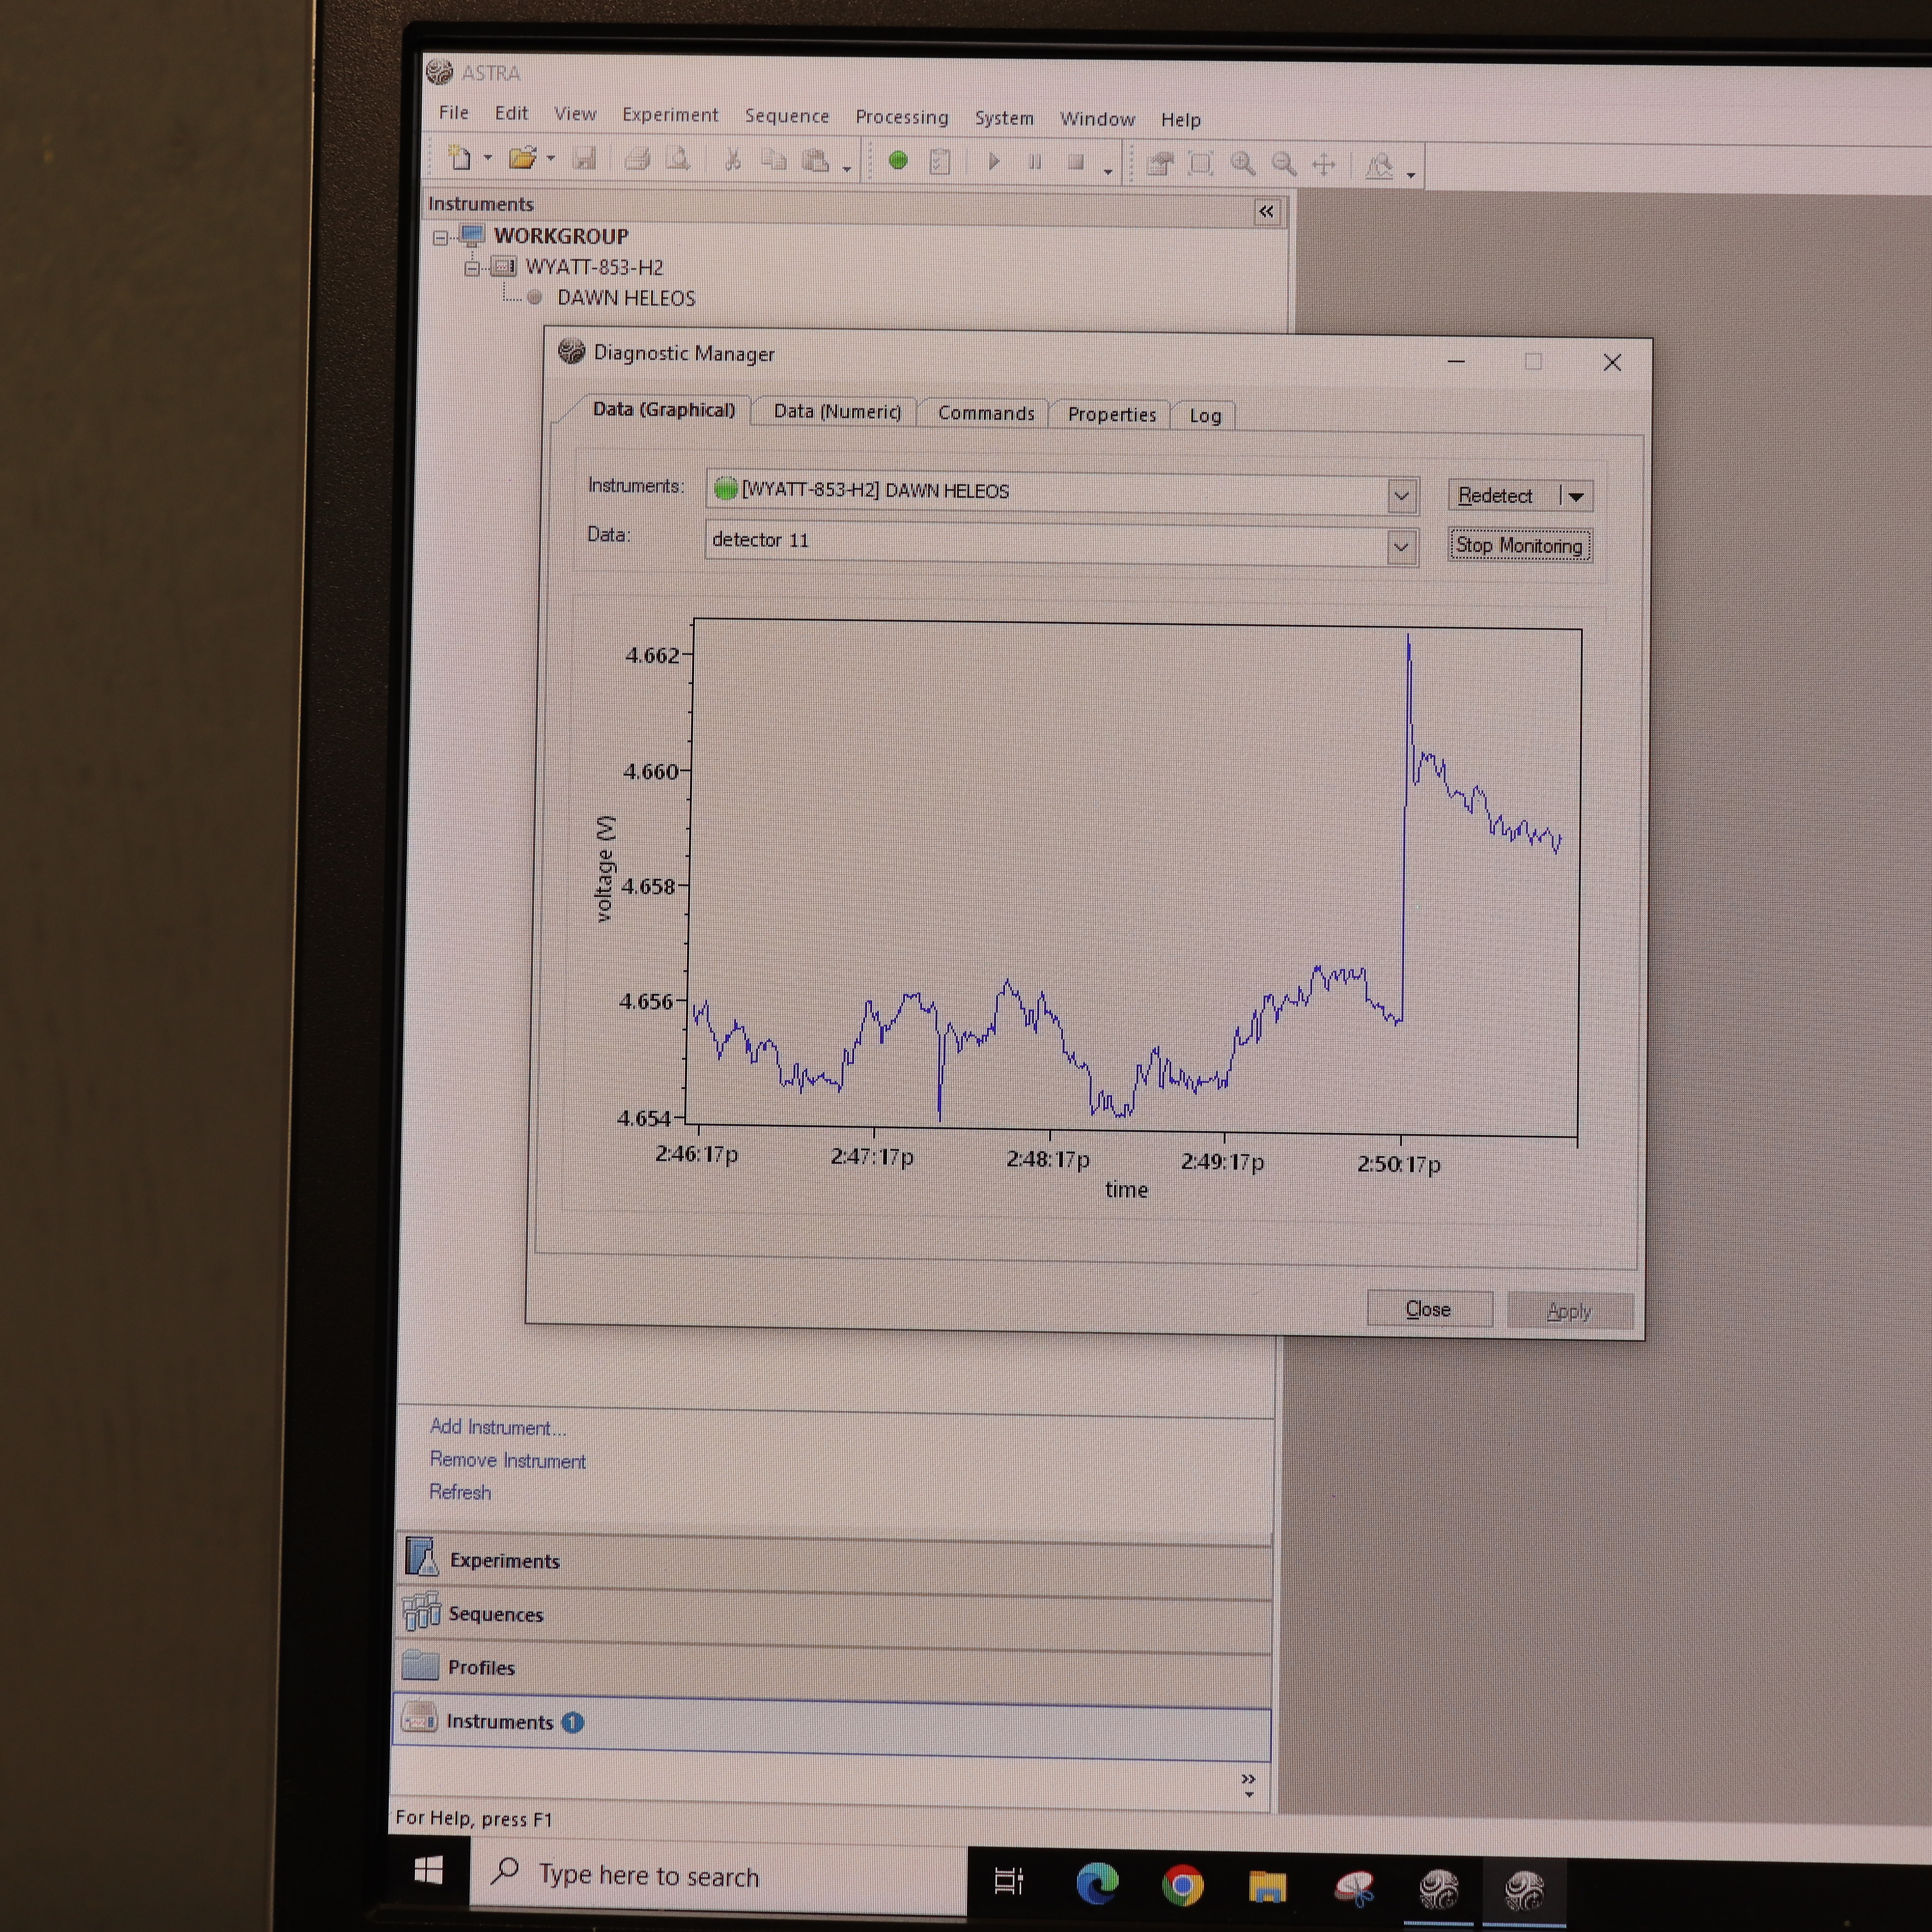The height and width of the screenshot is (1932, 1932).
Task: Open the Help menu
Action: [x=1181, y=120]
